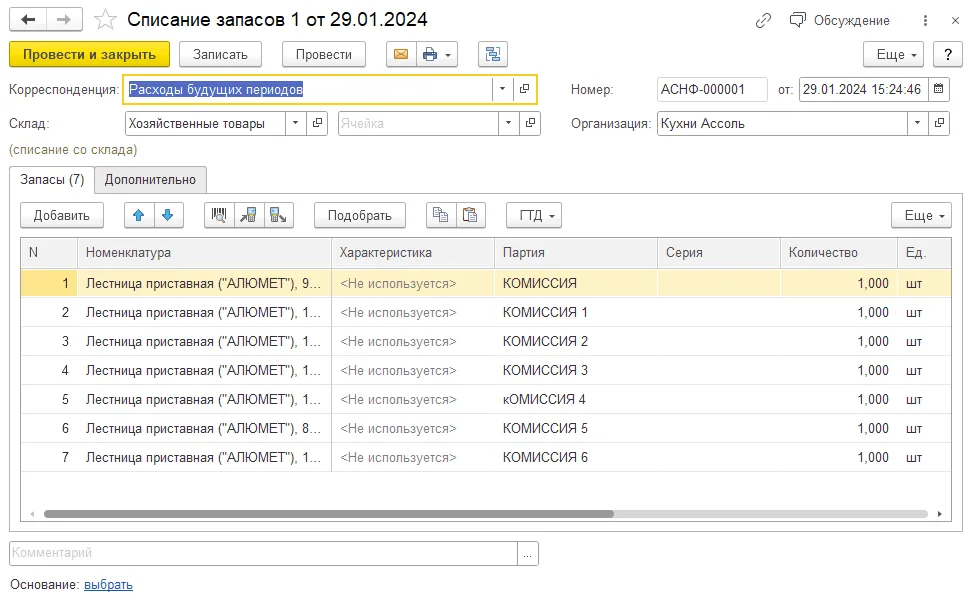This screenshot has width=967, height=596.
Task: Send the document by email envelope icon
Action: 401,54
